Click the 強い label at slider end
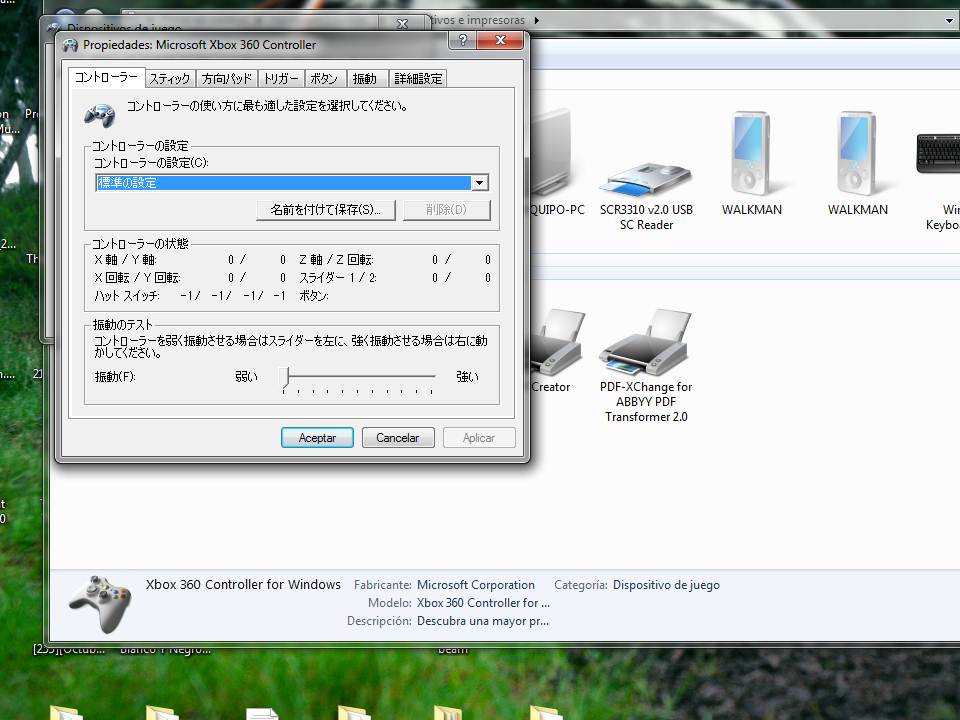The image size is (960, 720). [467, 377]
